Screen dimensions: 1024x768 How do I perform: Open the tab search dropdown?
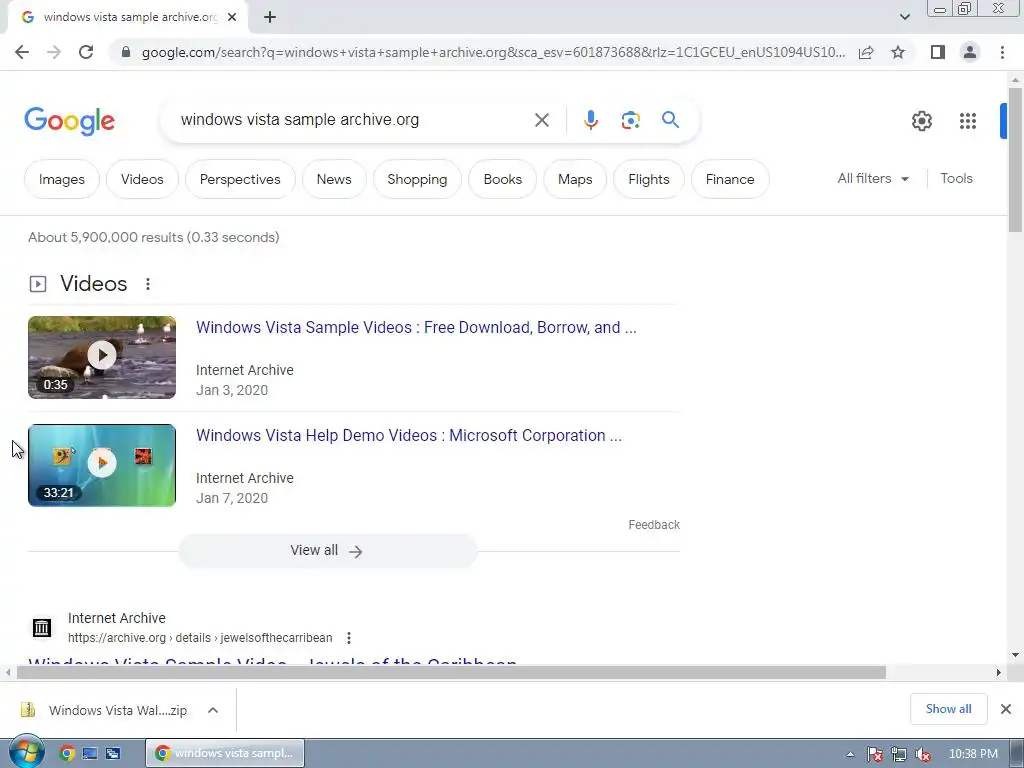pyautogui.click(x=904, y=17)
